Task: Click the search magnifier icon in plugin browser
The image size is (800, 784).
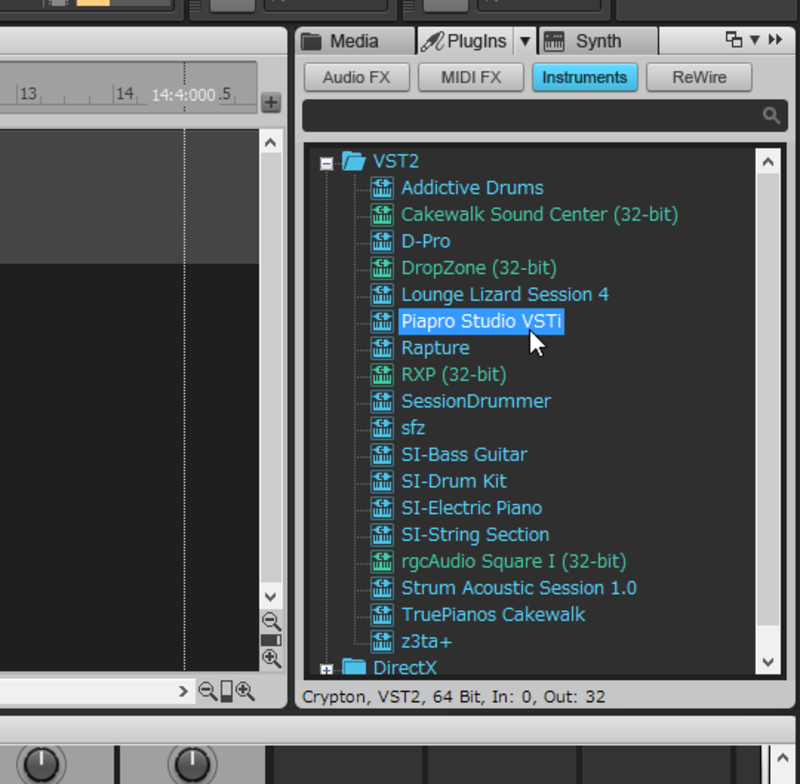Action: click(x=771, y=116)
